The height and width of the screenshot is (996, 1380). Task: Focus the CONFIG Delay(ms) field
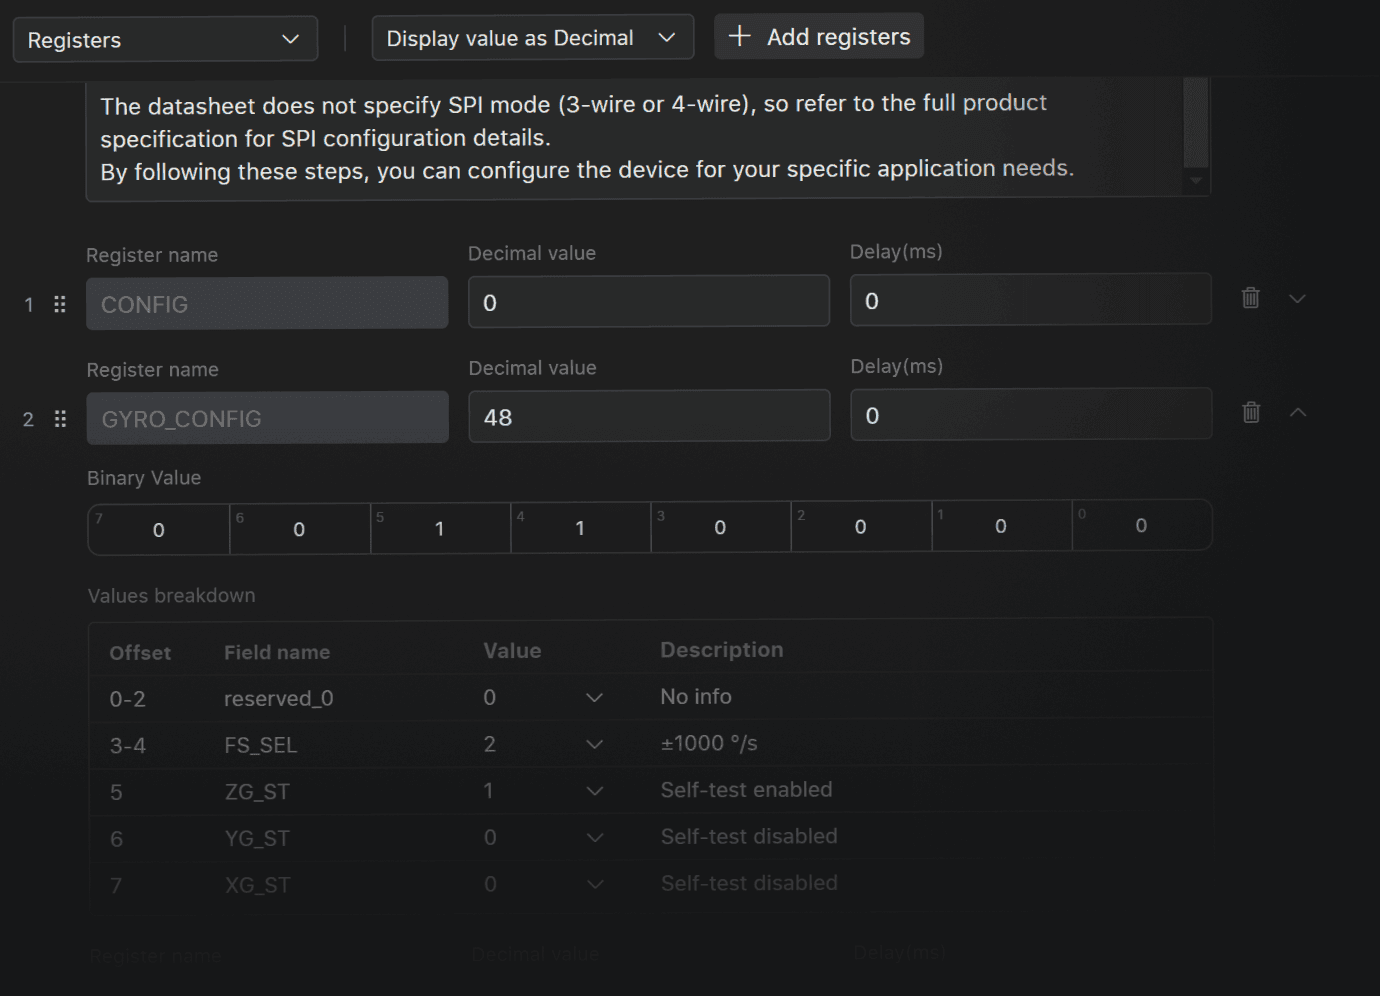pos(1031,299)
